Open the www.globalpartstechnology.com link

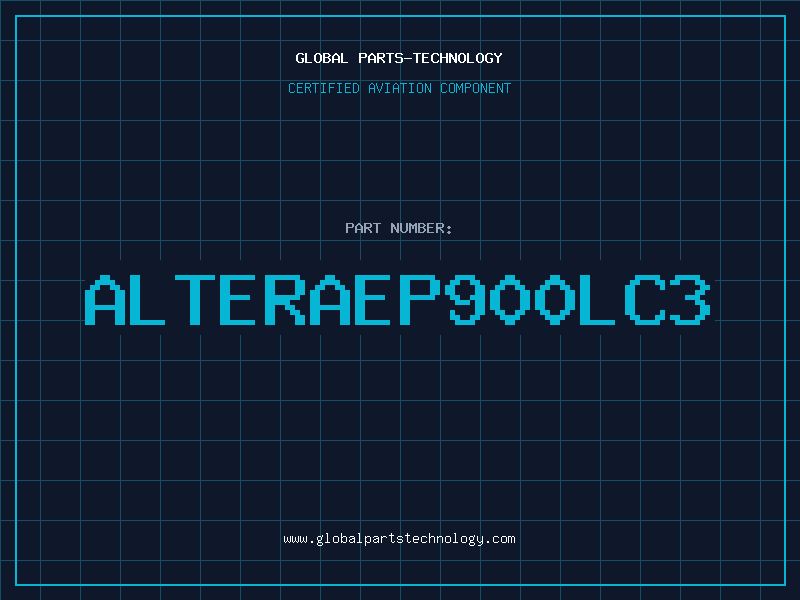point(399,539)
